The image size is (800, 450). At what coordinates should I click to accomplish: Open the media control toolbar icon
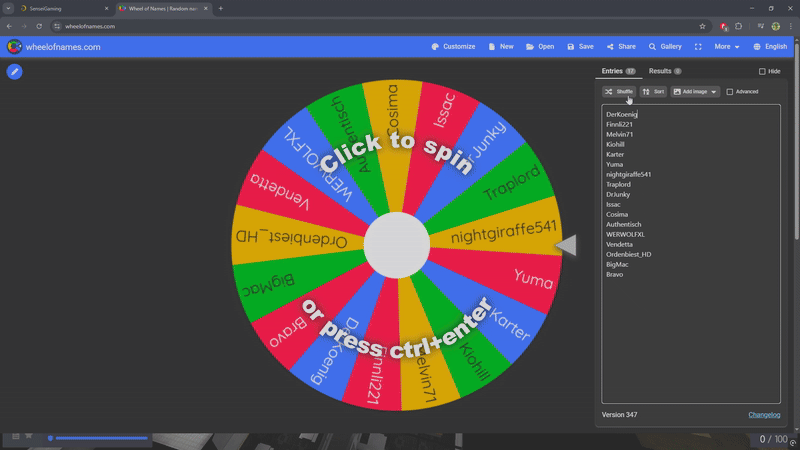(760, 26)
